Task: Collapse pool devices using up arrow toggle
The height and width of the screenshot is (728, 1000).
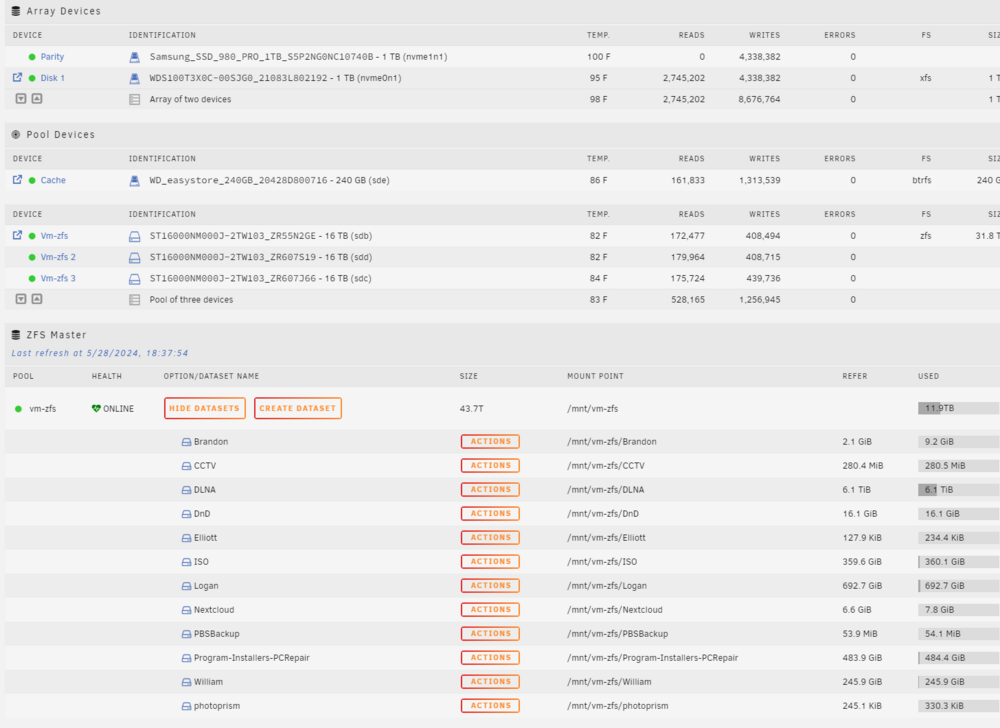Action: 37,299
